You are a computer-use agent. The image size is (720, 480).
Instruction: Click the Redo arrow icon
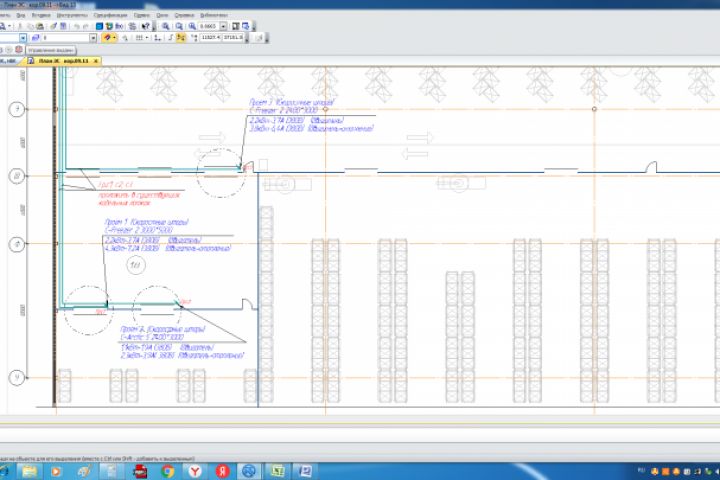pos(85,26)
